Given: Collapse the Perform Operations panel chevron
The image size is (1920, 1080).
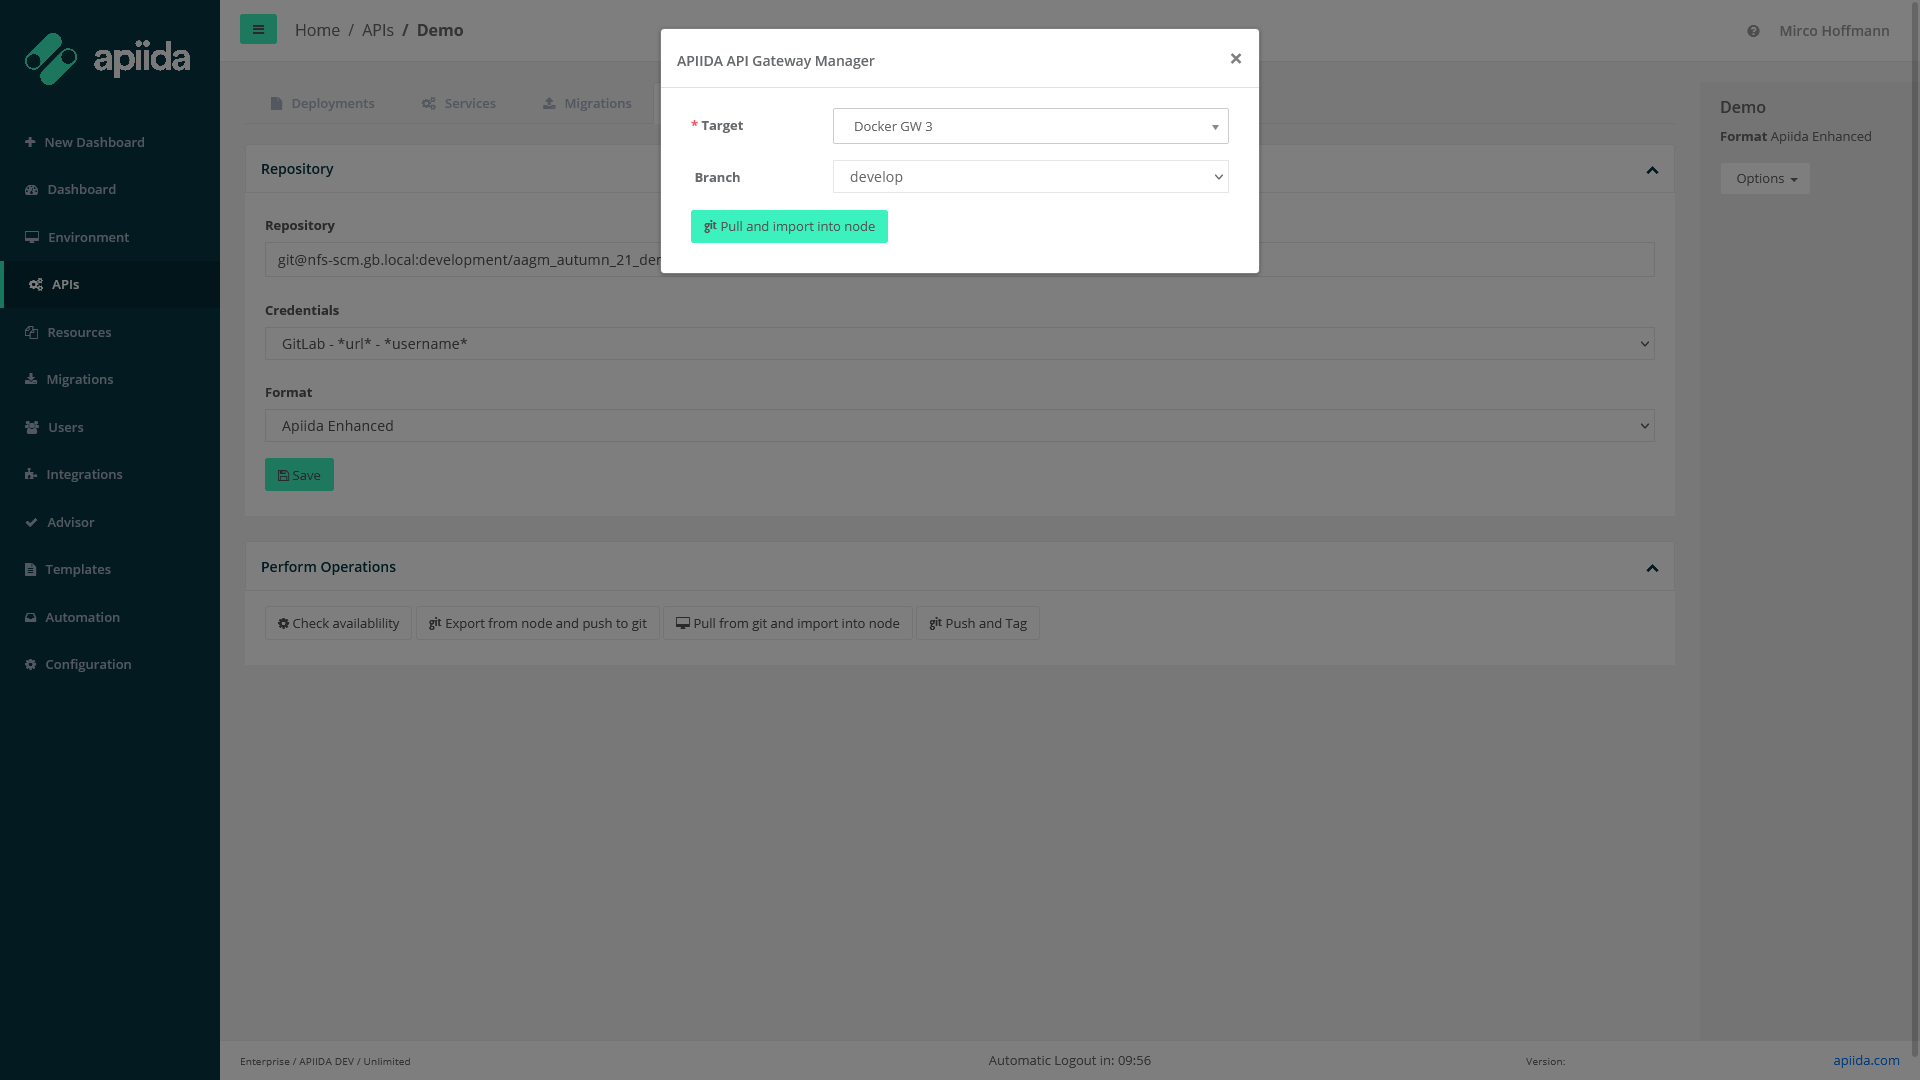Looking at the screenshot, I should click(x=1652, y=568).
